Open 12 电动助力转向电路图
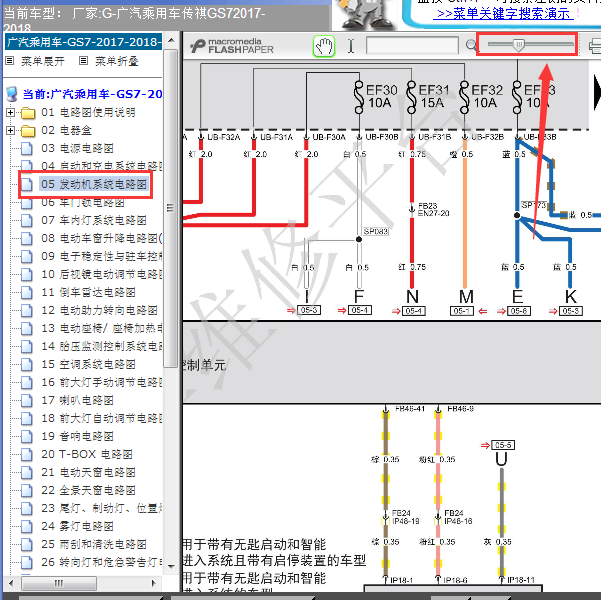This screenshot has height=600, width=601. pyautogui.click(x=99, y=310)
